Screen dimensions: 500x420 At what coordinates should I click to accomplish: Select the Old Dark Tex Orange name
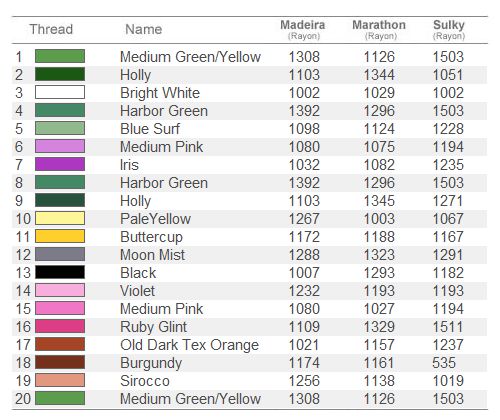click(189, 345)
